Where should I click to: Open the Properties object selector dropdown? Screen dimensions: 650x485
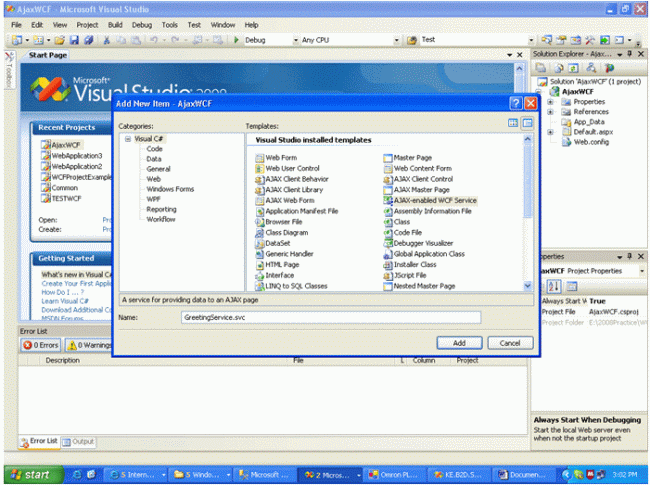pos(642,271)
